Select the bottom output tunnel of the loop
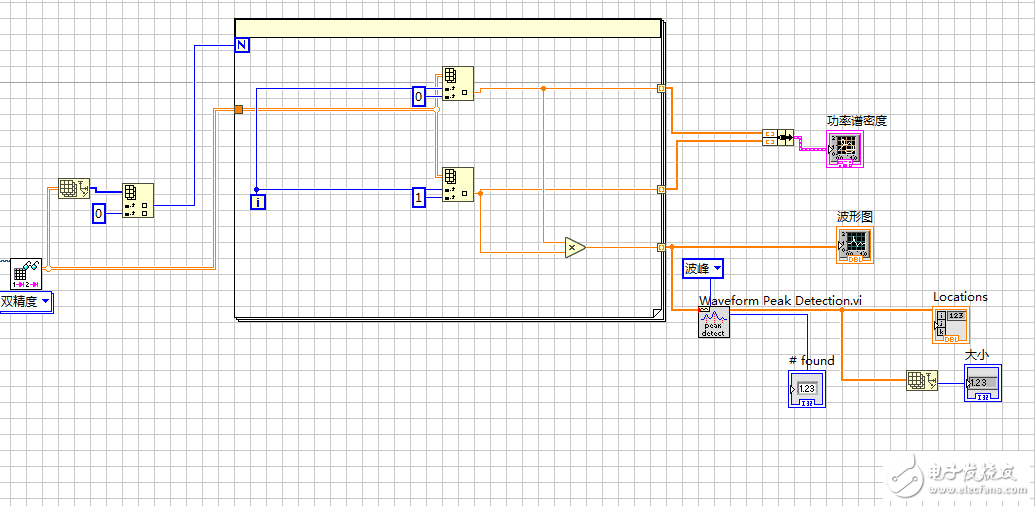Image resolution: width=1035 pixels, height=506 pixels. (x=661, y=247)
